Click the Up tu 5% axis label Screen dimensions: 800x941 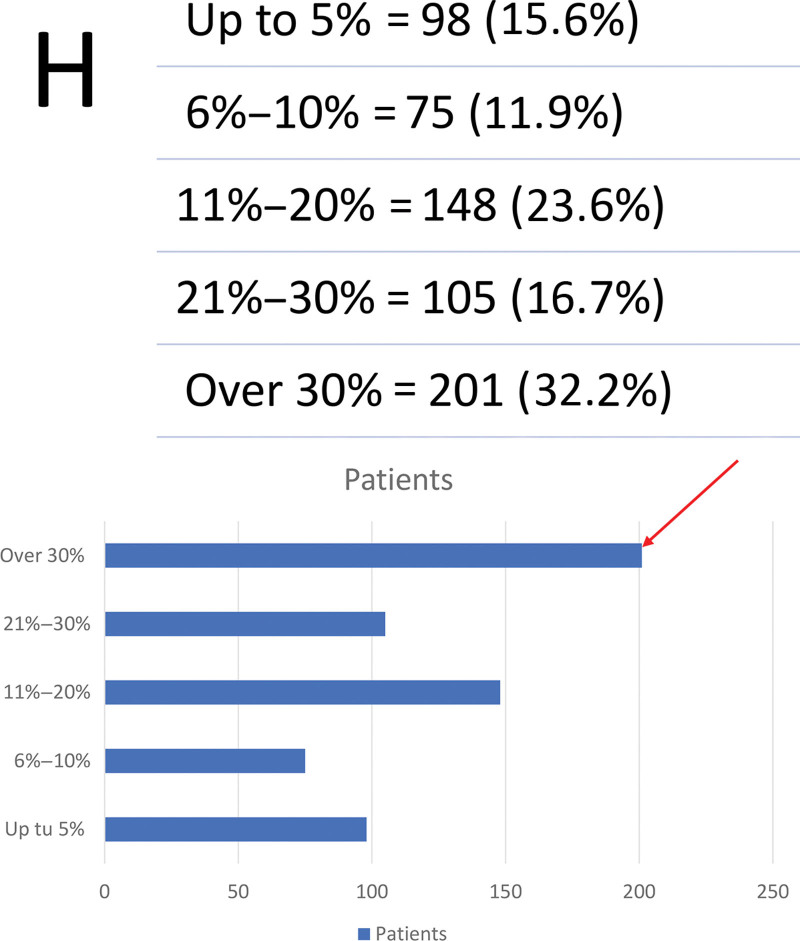pyautogui.click(x=44, y=829)
